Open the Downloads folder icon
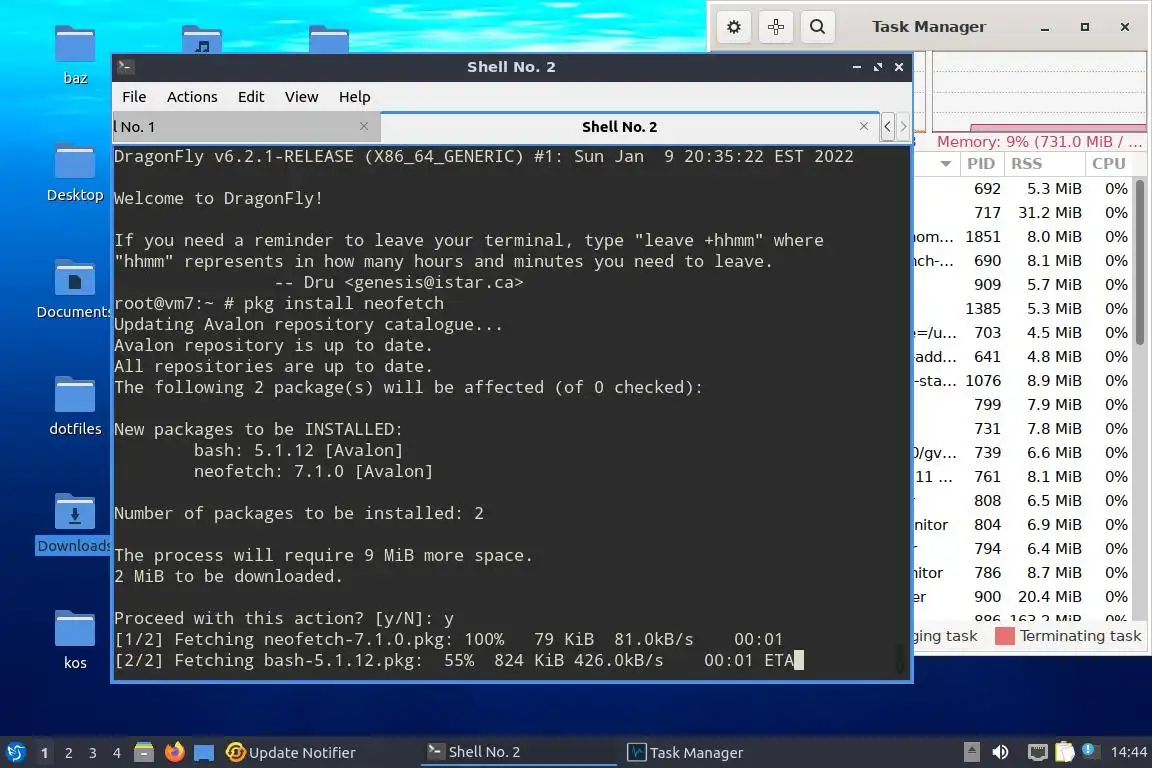The image size is (1152, 768). [x=74, y=523]
